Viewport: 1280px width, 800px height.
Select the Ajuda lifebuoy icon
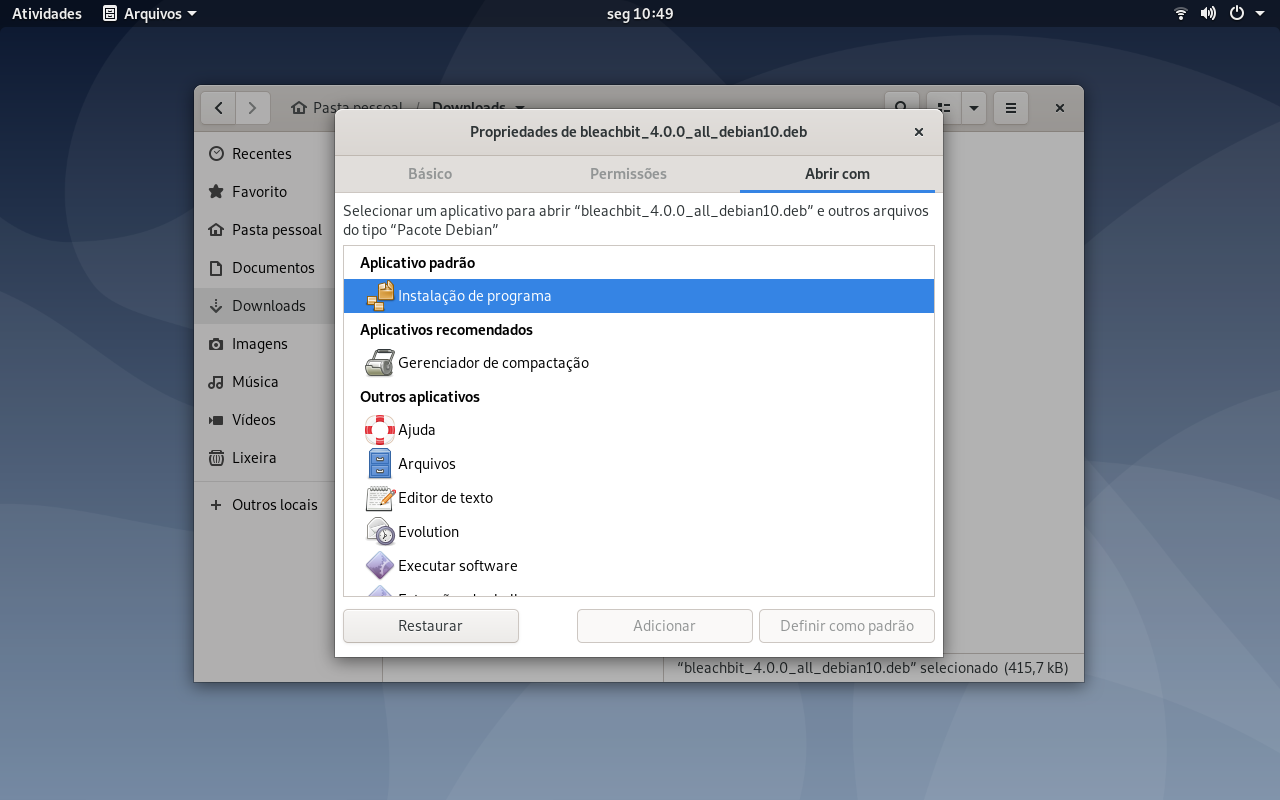click(x=380, y=430)
